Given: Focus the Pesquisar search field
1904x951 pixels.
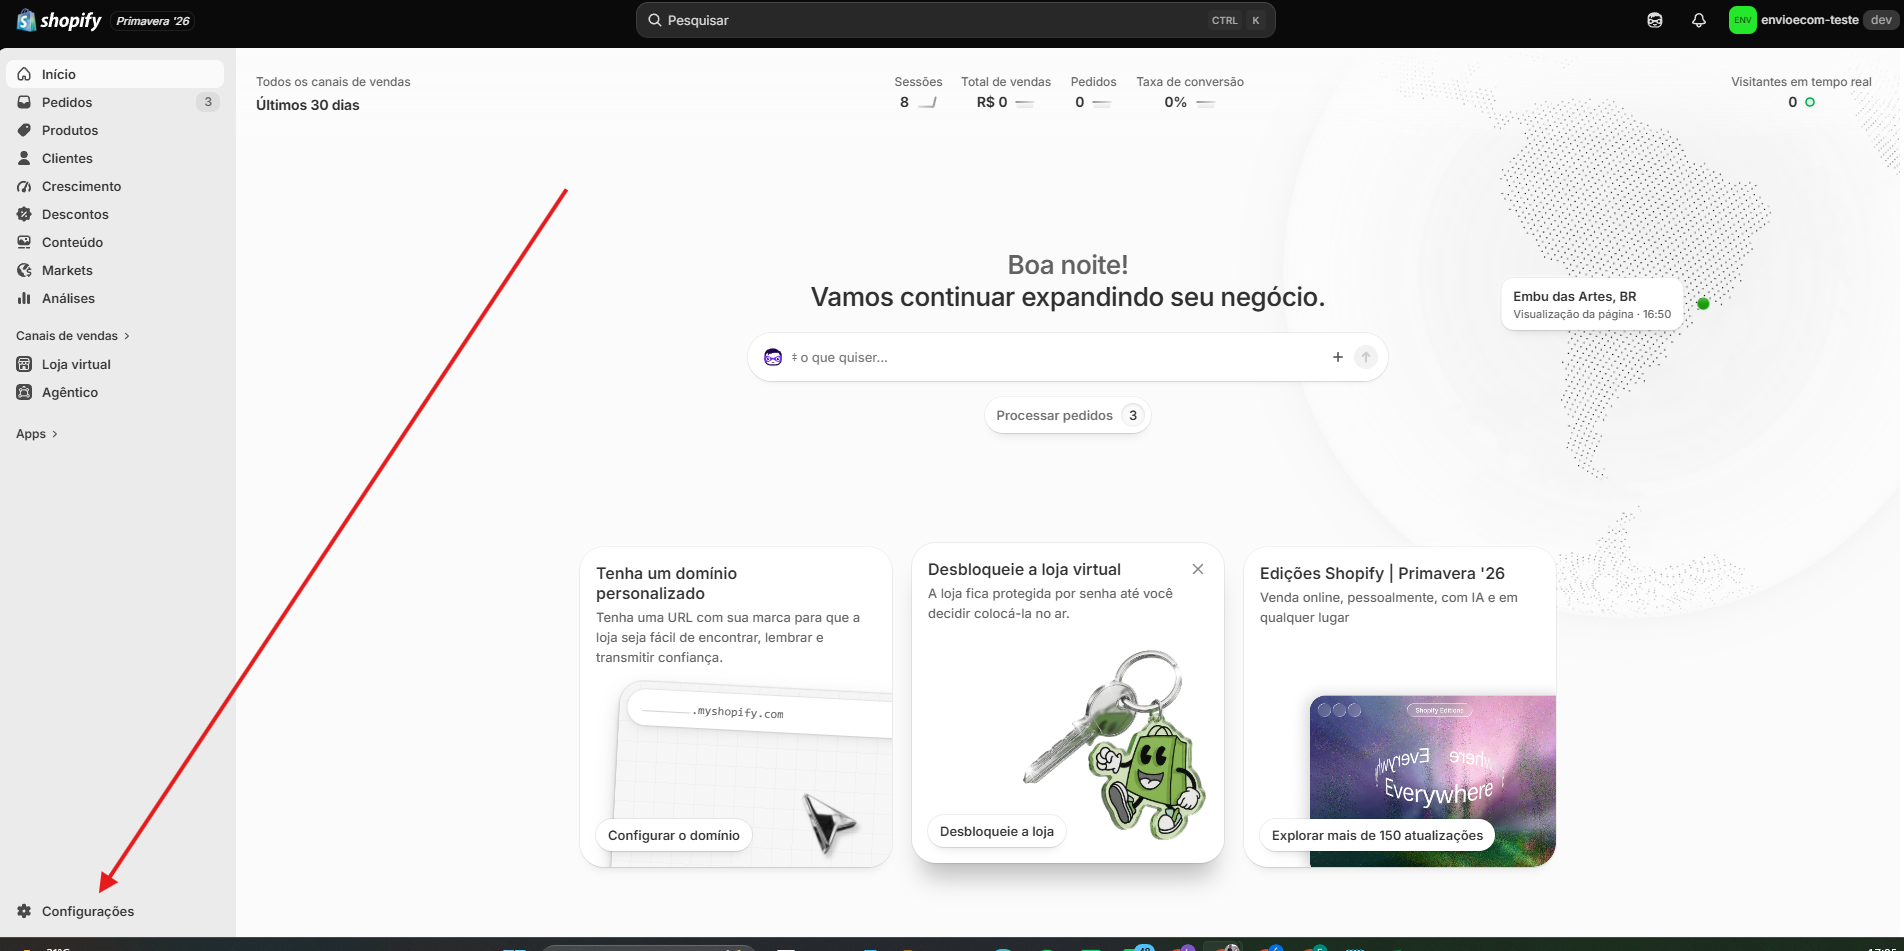Looking at the screenshot, I should pyautogui.click(x=955, y=20).
